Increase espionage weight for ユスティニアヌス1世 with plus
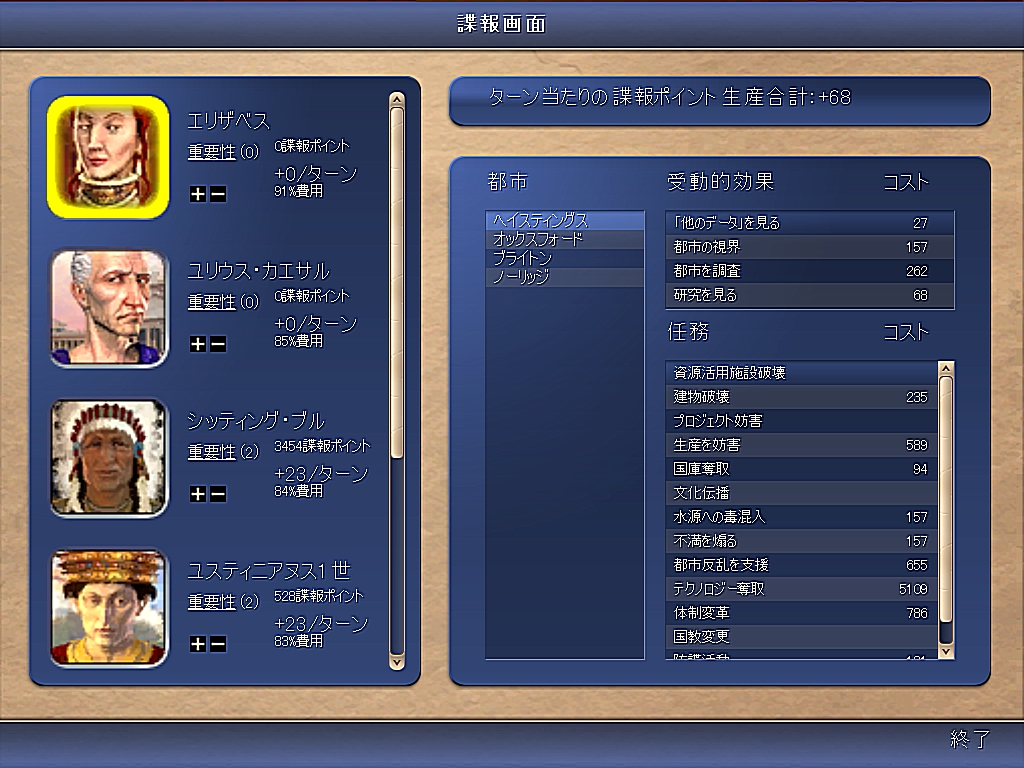 pyautogui.click(x=197, y=645)
